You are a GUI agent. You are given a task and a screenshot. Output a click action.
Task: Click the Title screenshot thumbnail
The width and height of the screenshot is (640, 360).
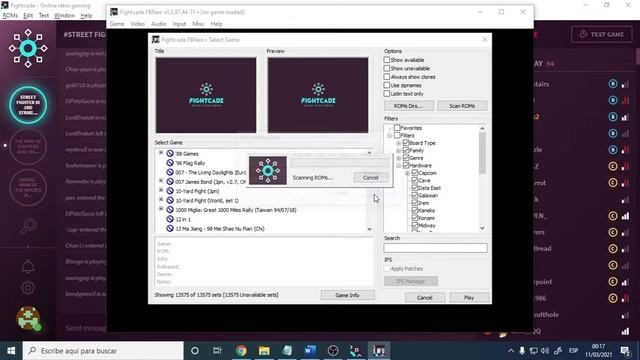pos(206,95)
